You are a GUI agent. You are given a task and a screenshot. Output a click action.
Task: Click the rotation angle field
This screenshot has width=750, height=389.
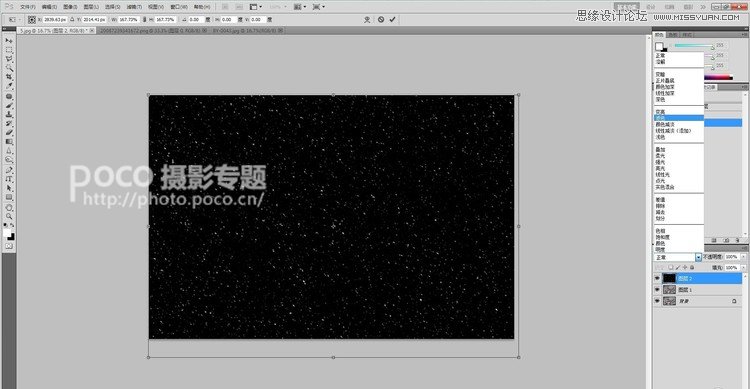point(196,20)
